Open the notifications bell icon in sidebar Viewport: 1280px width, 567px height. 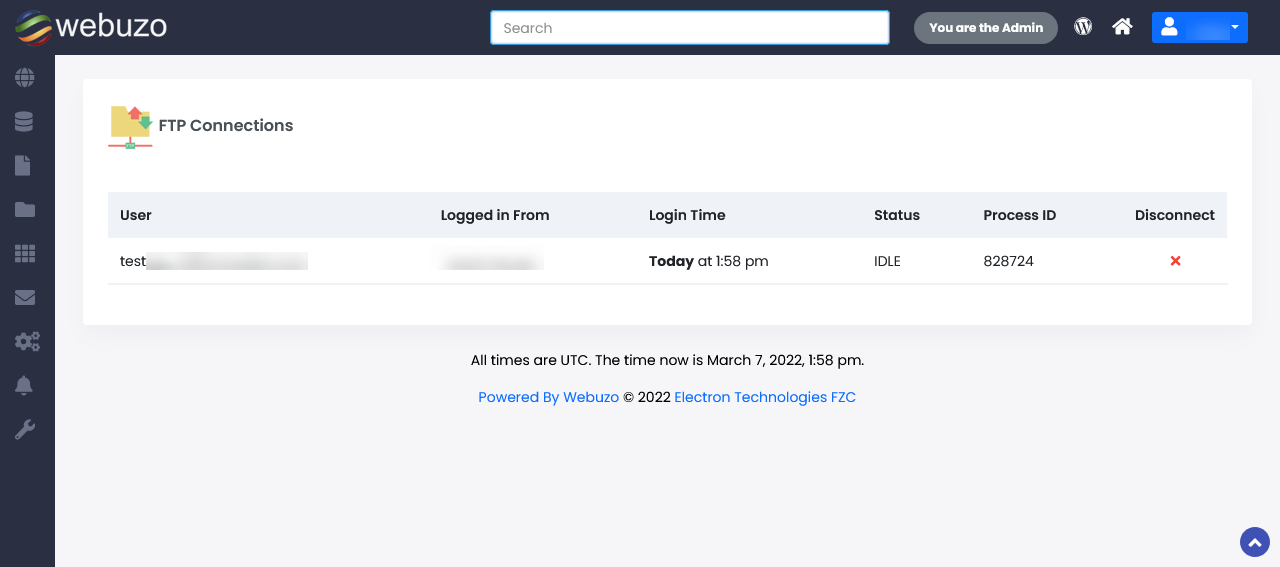click(x=25, y=386)
